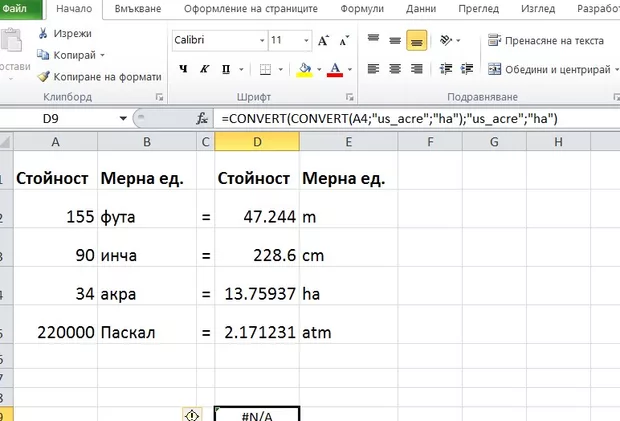Screen dimensions: 620x421
Task: Click the Insert Function fx icon
Action: tap(202, 119)
